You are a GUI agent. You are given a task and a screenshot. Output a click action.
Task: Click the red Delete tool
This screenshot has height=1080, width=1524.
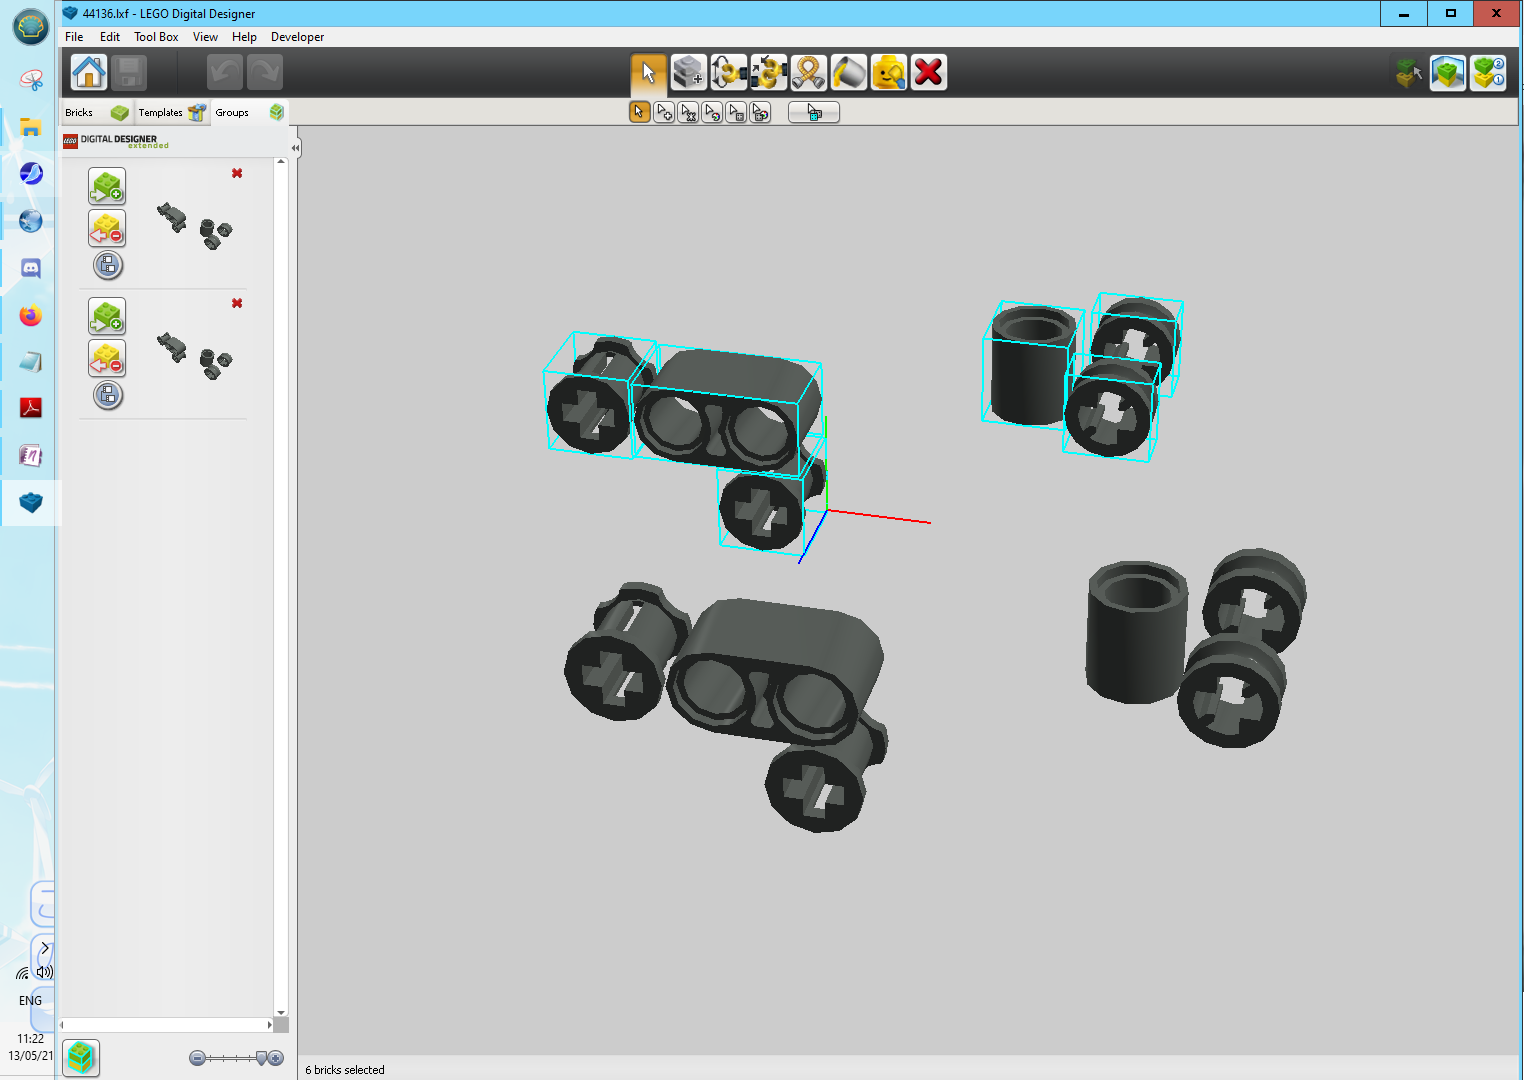tap(928, 72)
